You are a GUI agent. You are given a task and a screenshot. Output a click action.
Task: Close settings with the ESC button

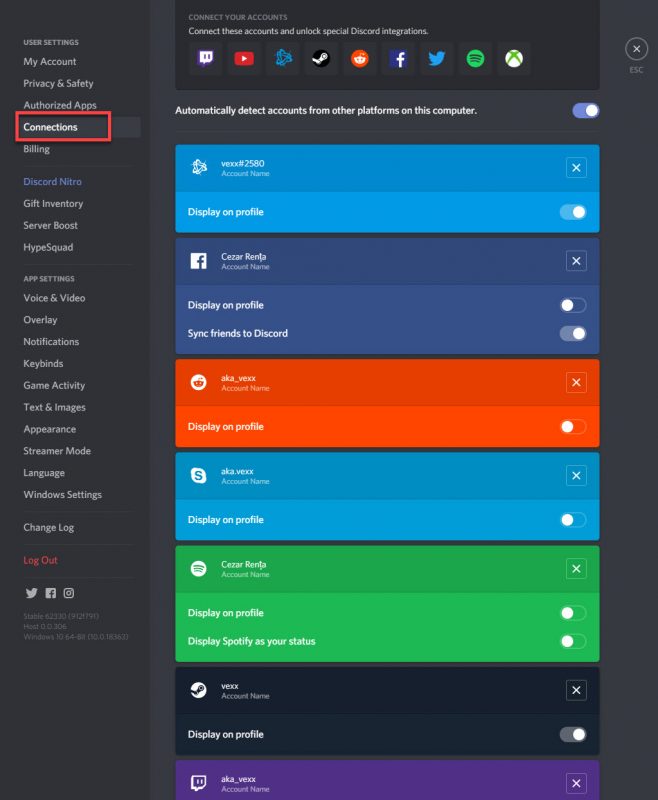pyautogui.click(x=636, y=49)
